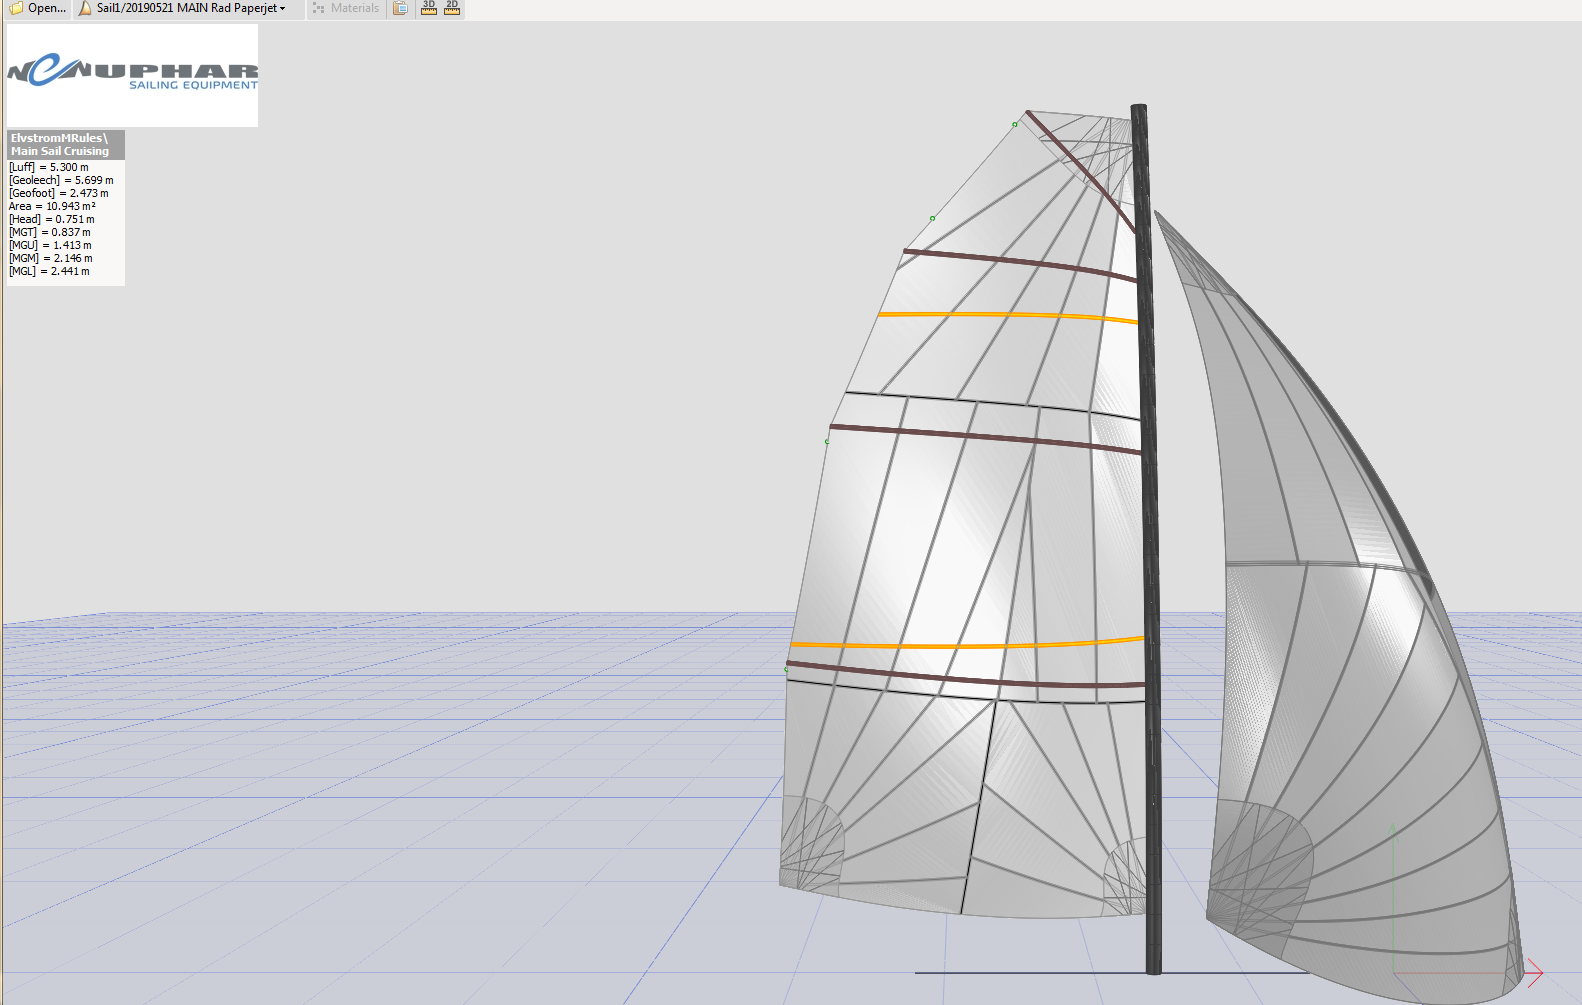Select the Head measurement entry

(52, 219)
